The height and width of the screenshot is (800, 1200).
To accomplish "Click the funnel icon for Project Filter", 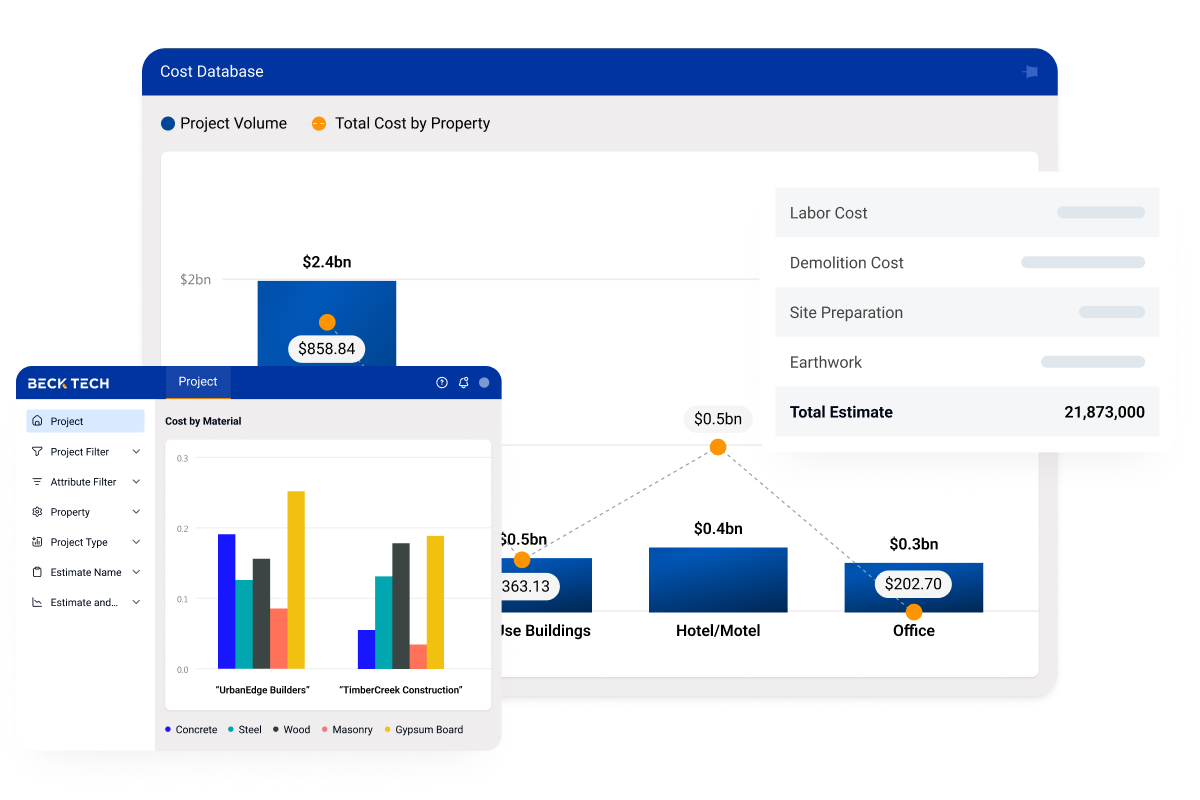I will click(37, 451).
